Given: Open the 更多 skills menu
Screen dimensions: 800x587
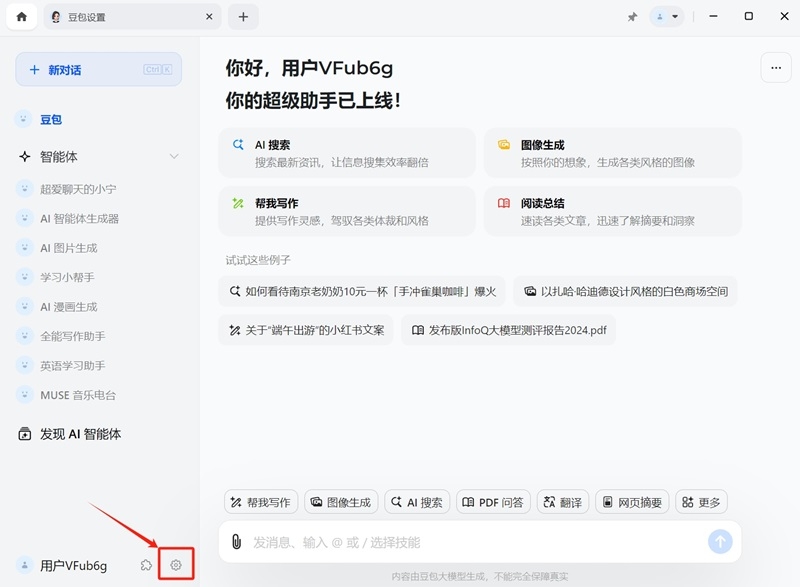Looking at the screenshot, I should (x=701, y=502).
